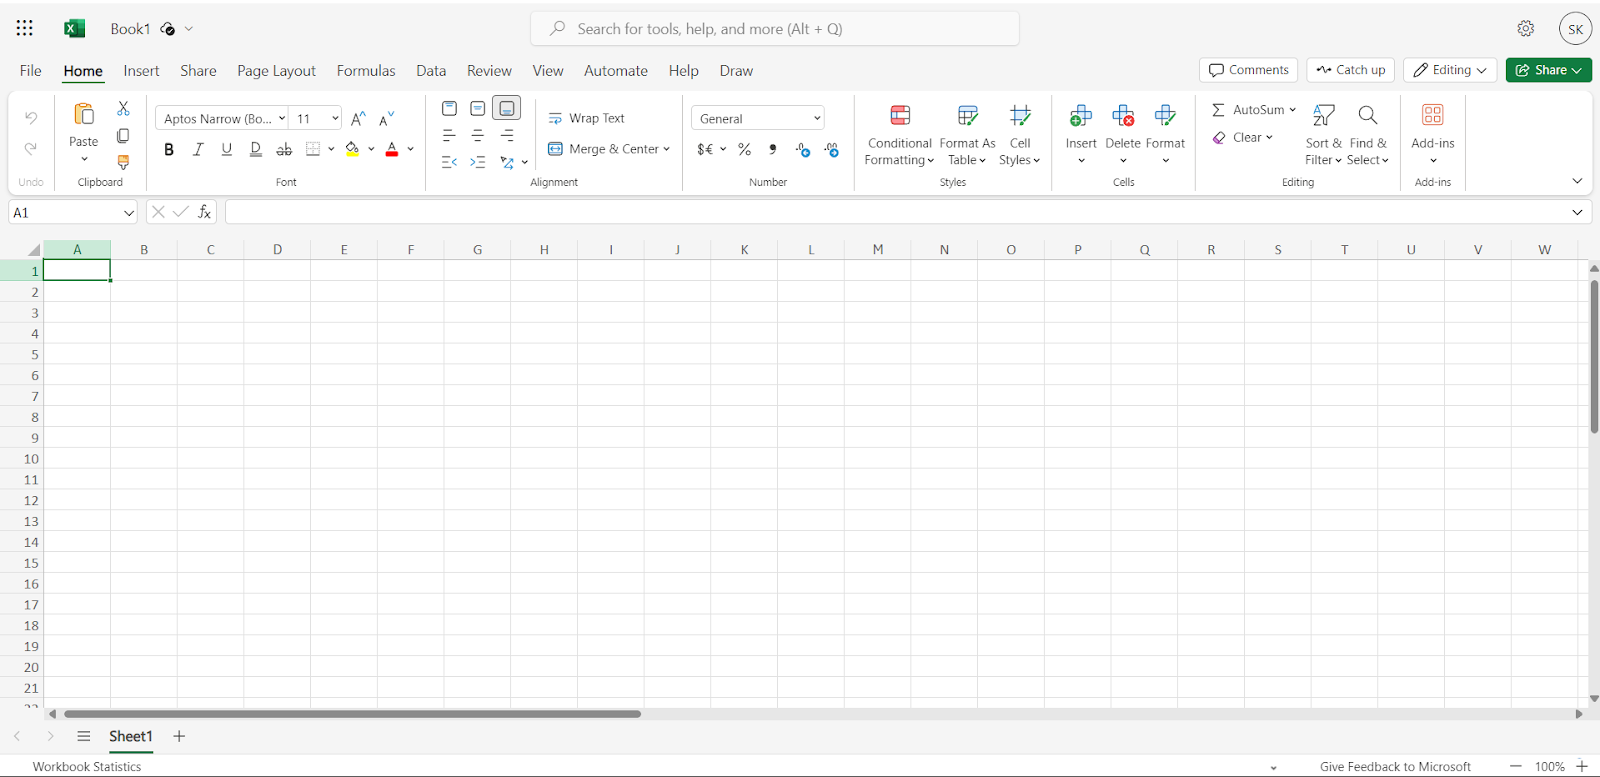This screenshot has height=777, width=1600.
Task: Toggle Top Align
Action: (449, 108)
